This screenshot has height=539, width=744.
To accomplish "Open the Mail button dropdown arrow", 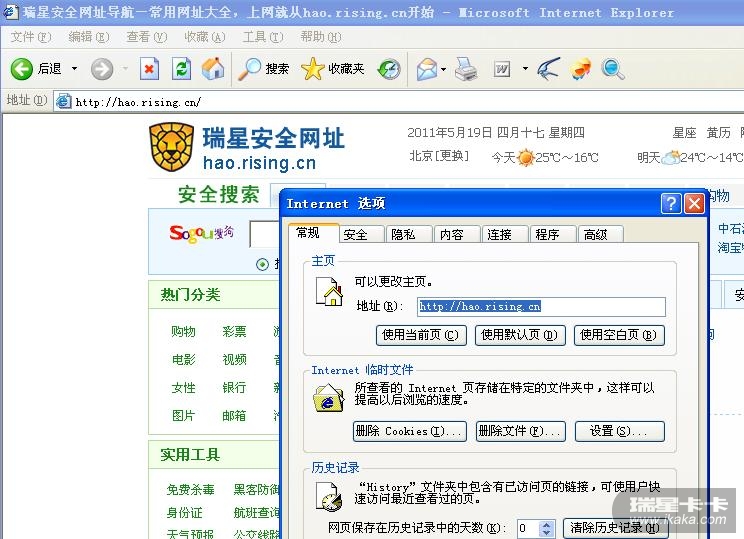I will 443,69.
